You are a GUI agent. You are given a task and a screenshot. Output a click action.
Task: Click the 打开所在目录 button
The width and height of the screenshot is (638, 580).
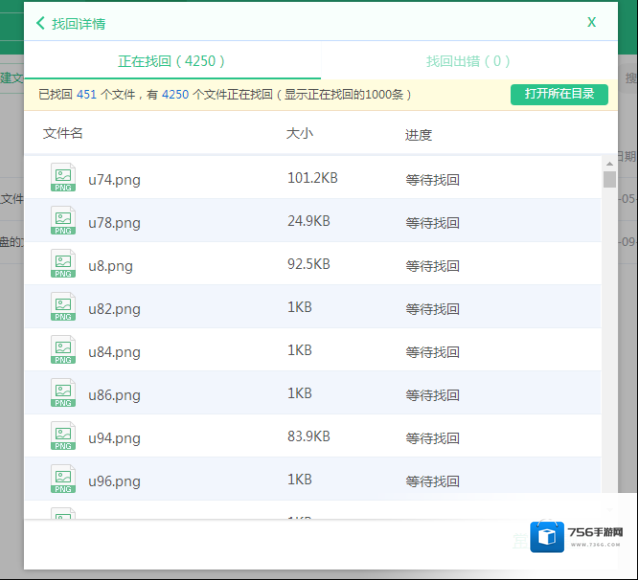(x=559, y=94)
